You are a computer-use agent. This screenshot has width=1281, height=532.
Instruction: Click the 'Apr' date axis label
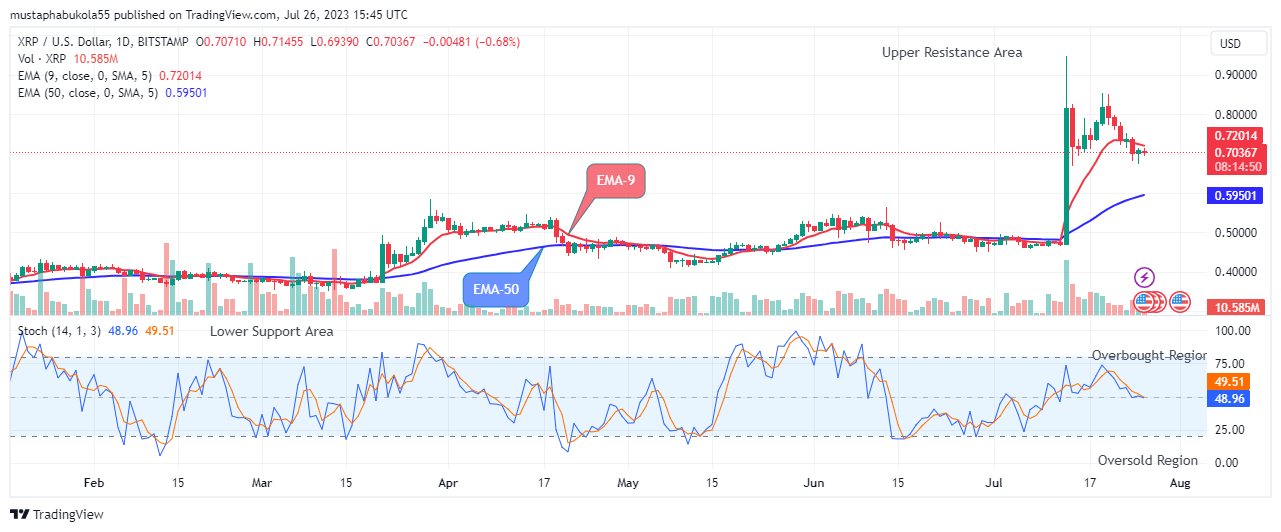(446, 482)
